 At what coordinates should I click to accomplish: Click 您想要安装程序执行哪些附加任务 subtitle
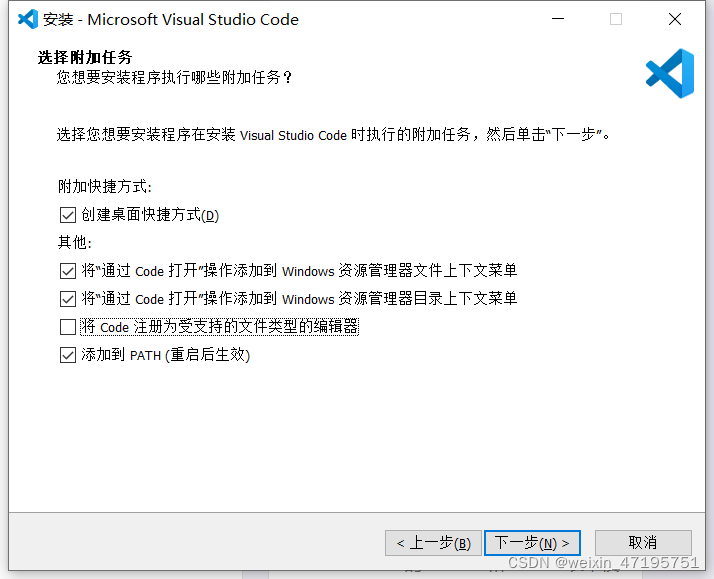(174, 77)
